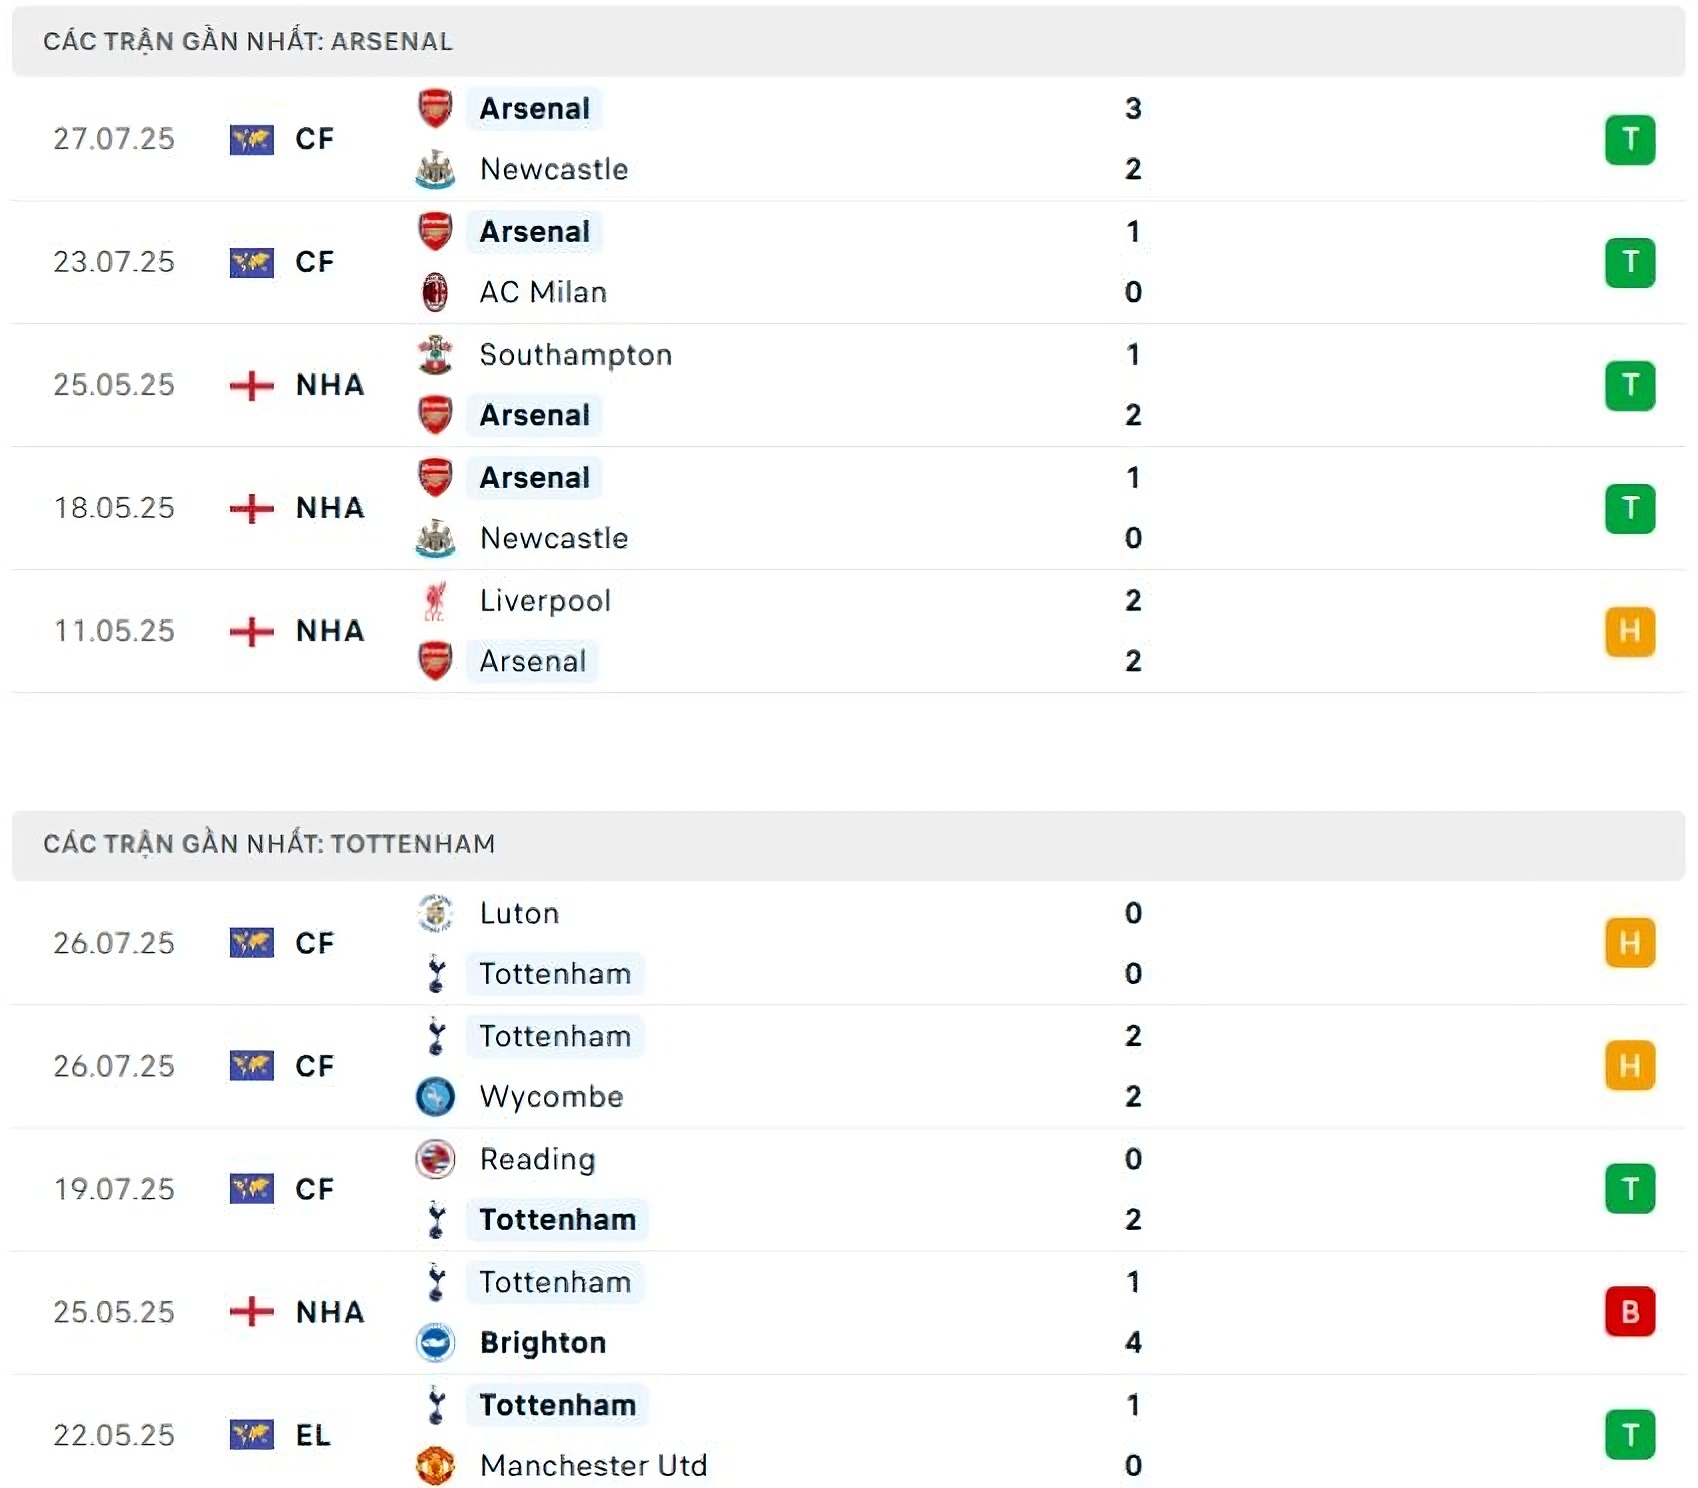The height and width of the screenshot is (1488, 1698).
Task: Click the Brighton club crest icon
Action: click(435, 1343)
